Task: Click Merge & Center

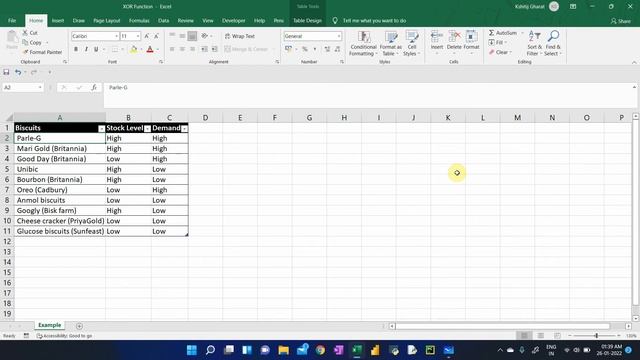Action: [x=246, y=49]
